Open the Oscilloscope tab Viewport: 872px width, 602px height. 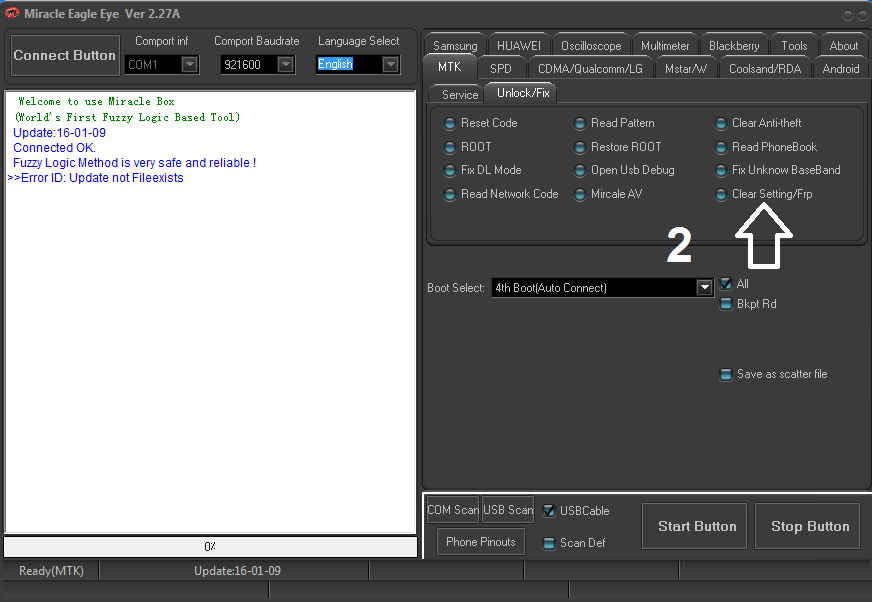pyautogui.click(x=591, y=46)
